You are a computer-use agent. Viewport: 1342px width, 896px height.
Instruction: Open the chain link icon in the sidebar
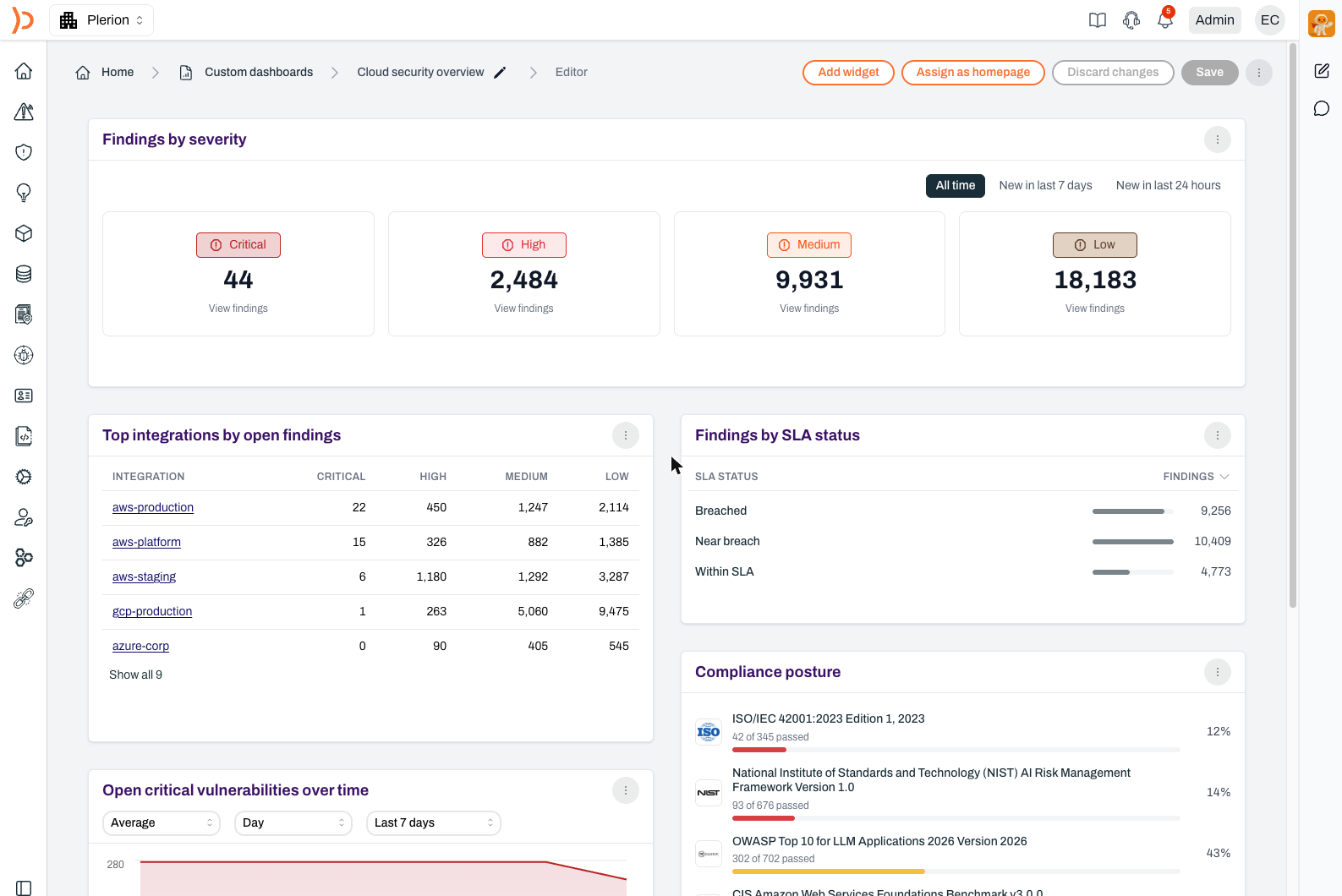pos(23,598)
